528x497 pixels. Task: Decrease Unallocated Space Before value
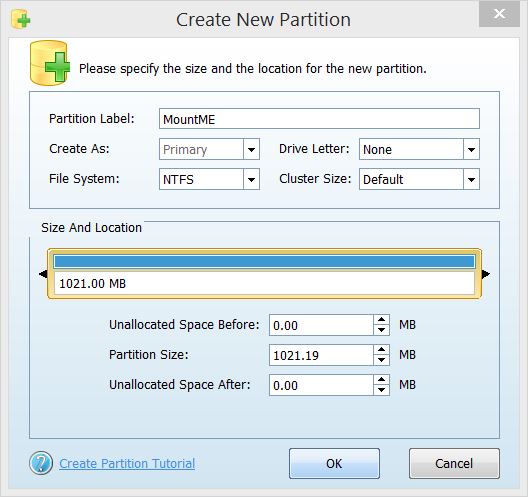pos(381,330)
